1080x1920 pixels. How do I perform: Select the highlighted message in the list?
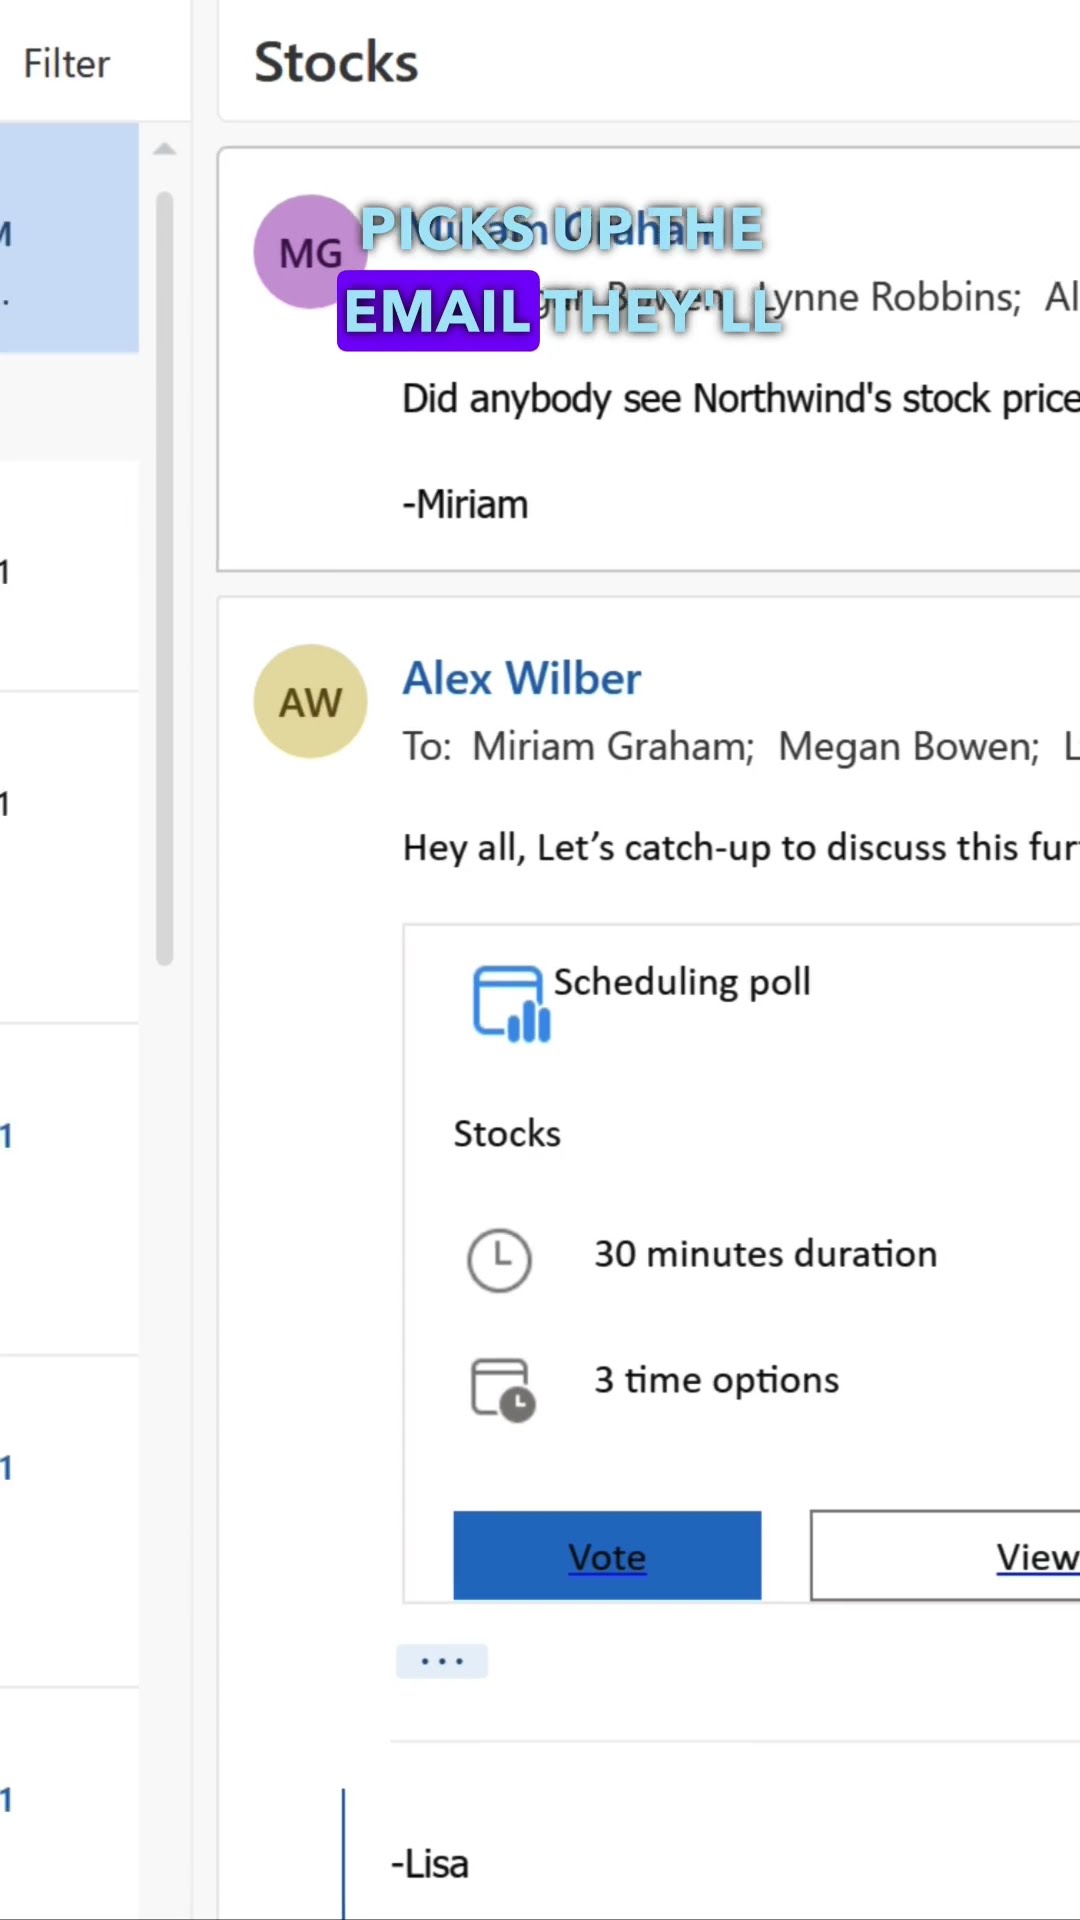pyautogui.click(x=68, y=237)
